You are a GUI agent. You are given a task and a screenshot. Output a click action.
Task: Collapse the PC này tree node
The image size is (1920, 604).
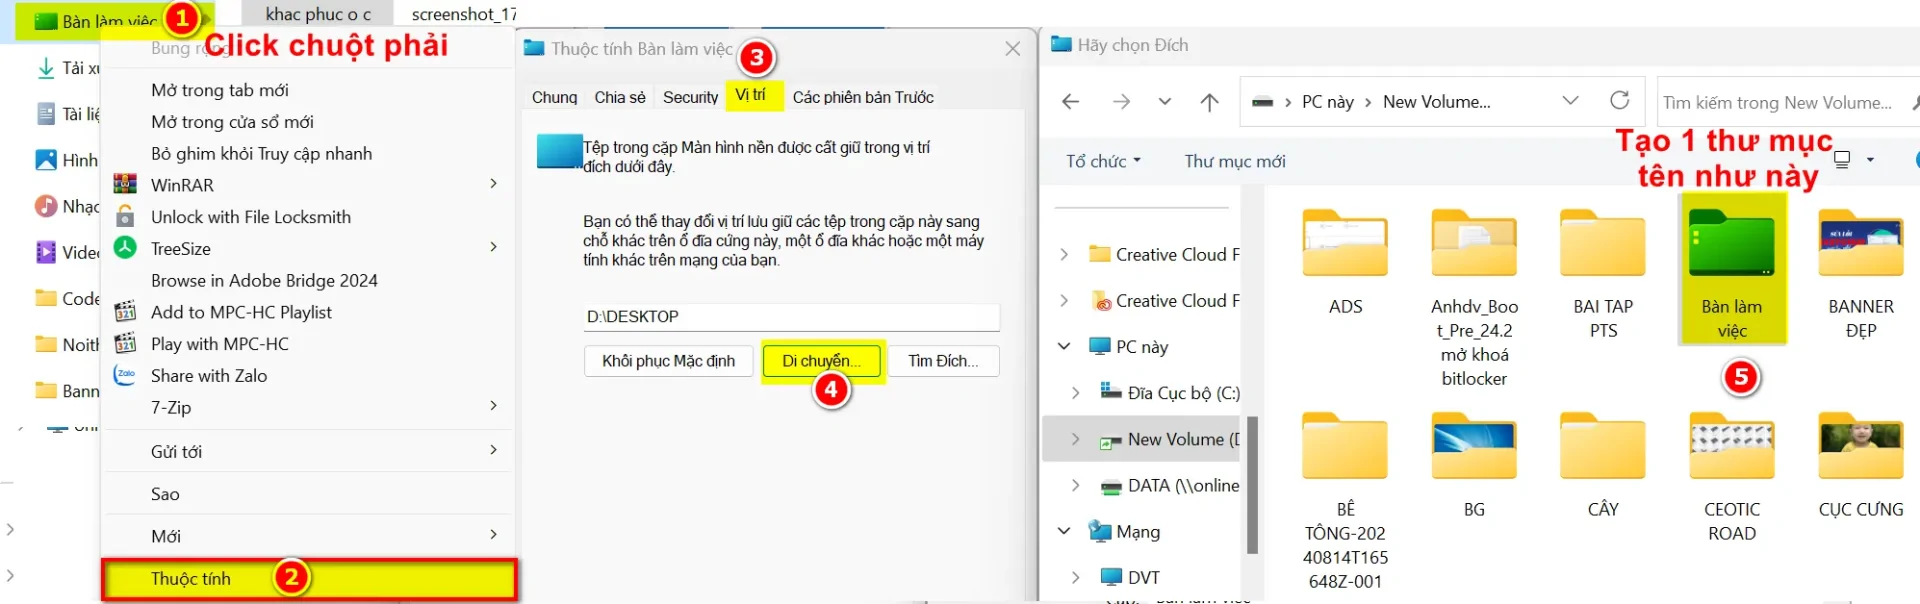[1064, 347]
